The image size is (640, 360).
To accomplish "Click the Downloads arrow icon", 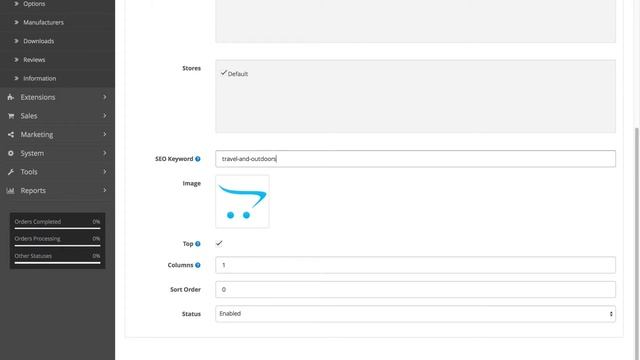I will 16,41.
